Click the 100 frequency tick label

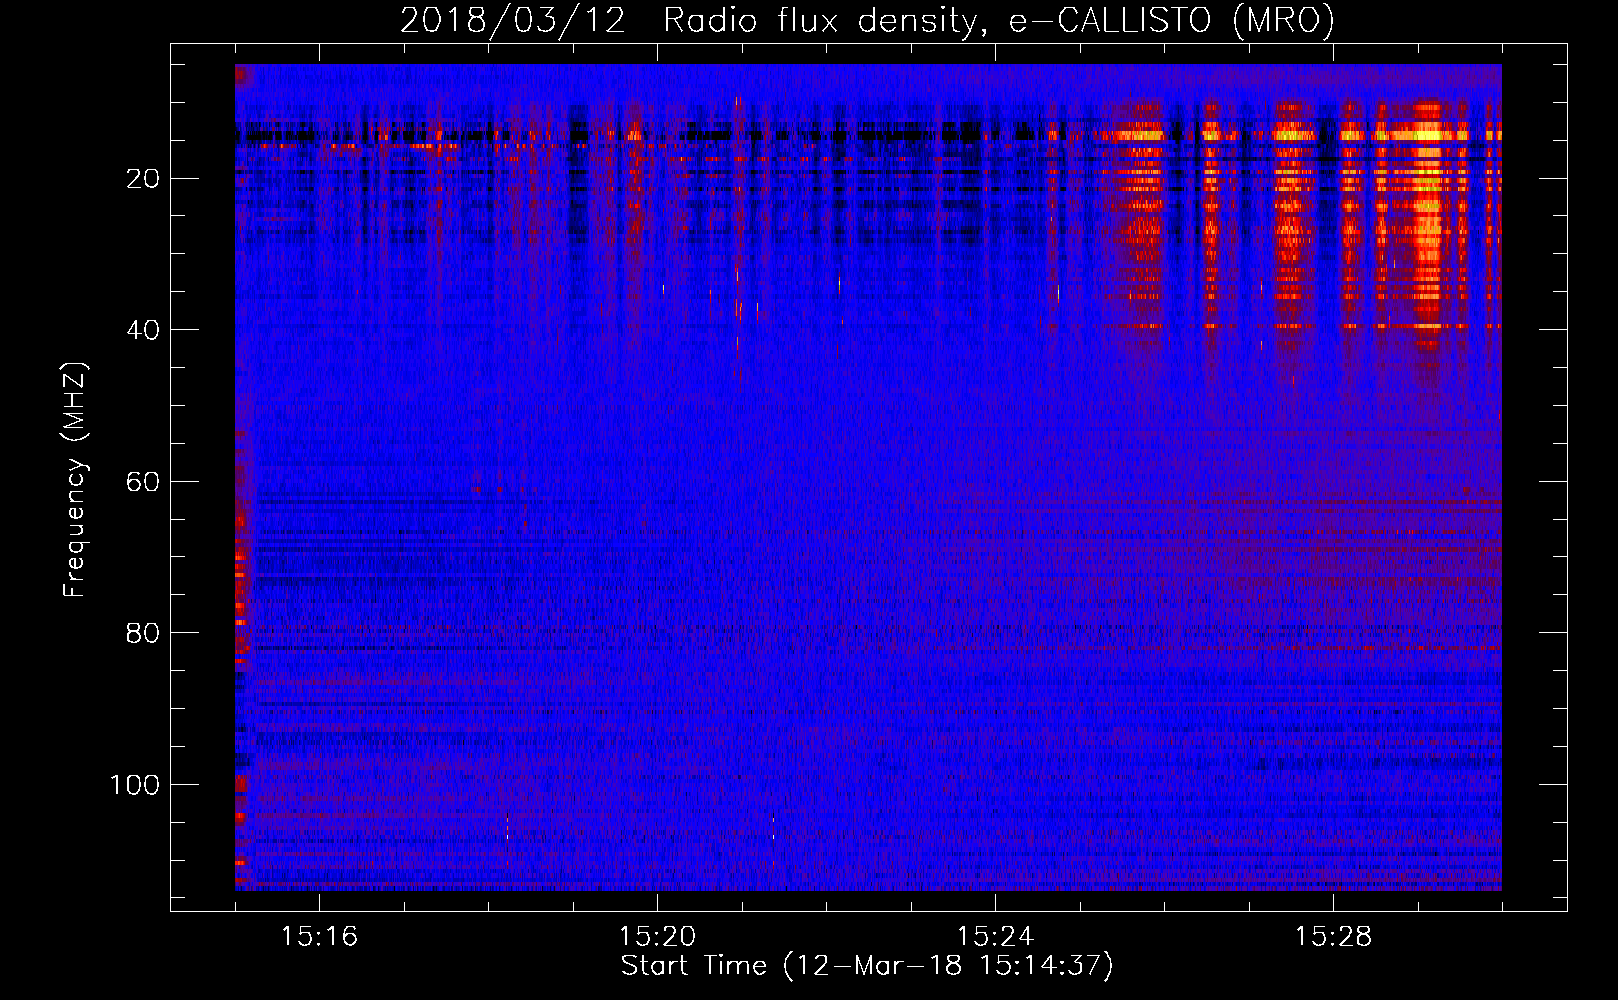(135, 785)
